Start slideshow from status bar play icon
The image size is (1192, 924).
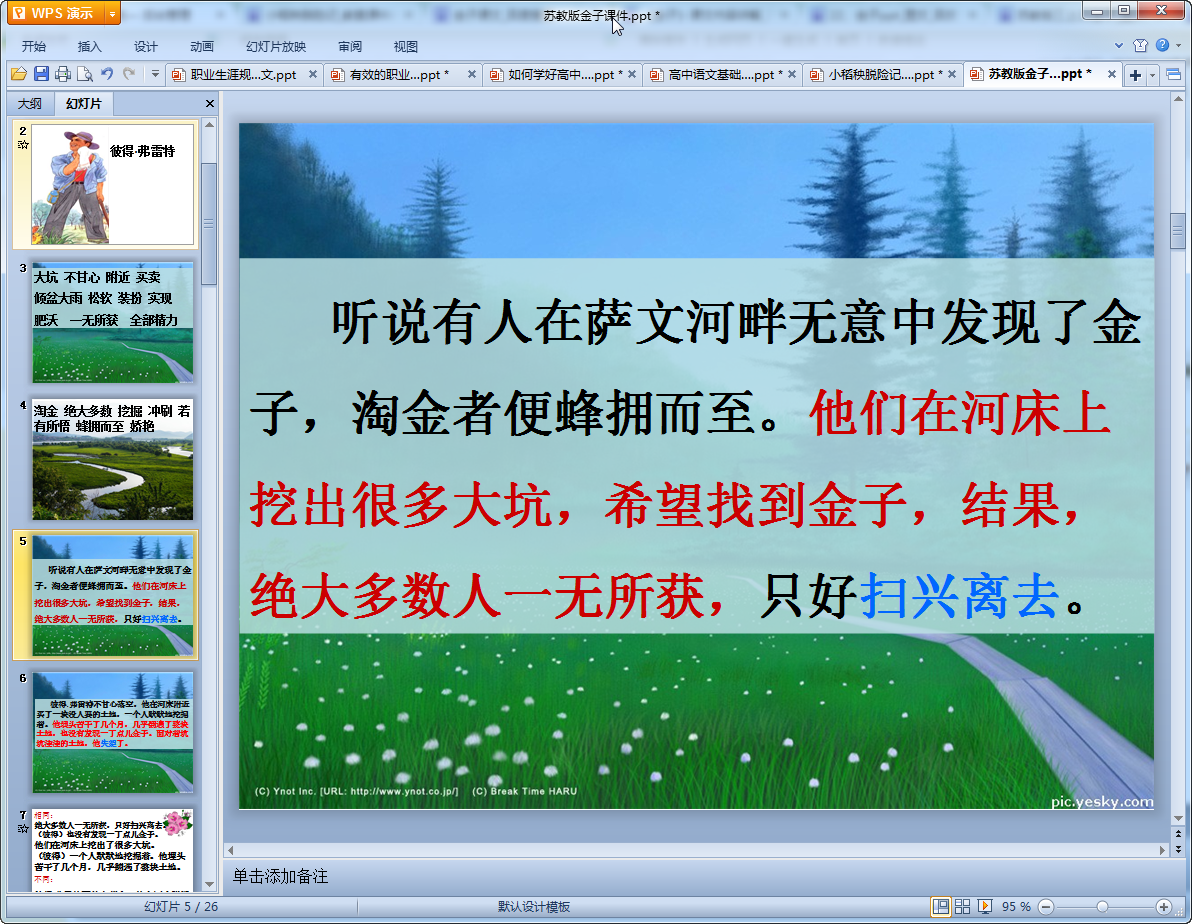coord(984,907)
